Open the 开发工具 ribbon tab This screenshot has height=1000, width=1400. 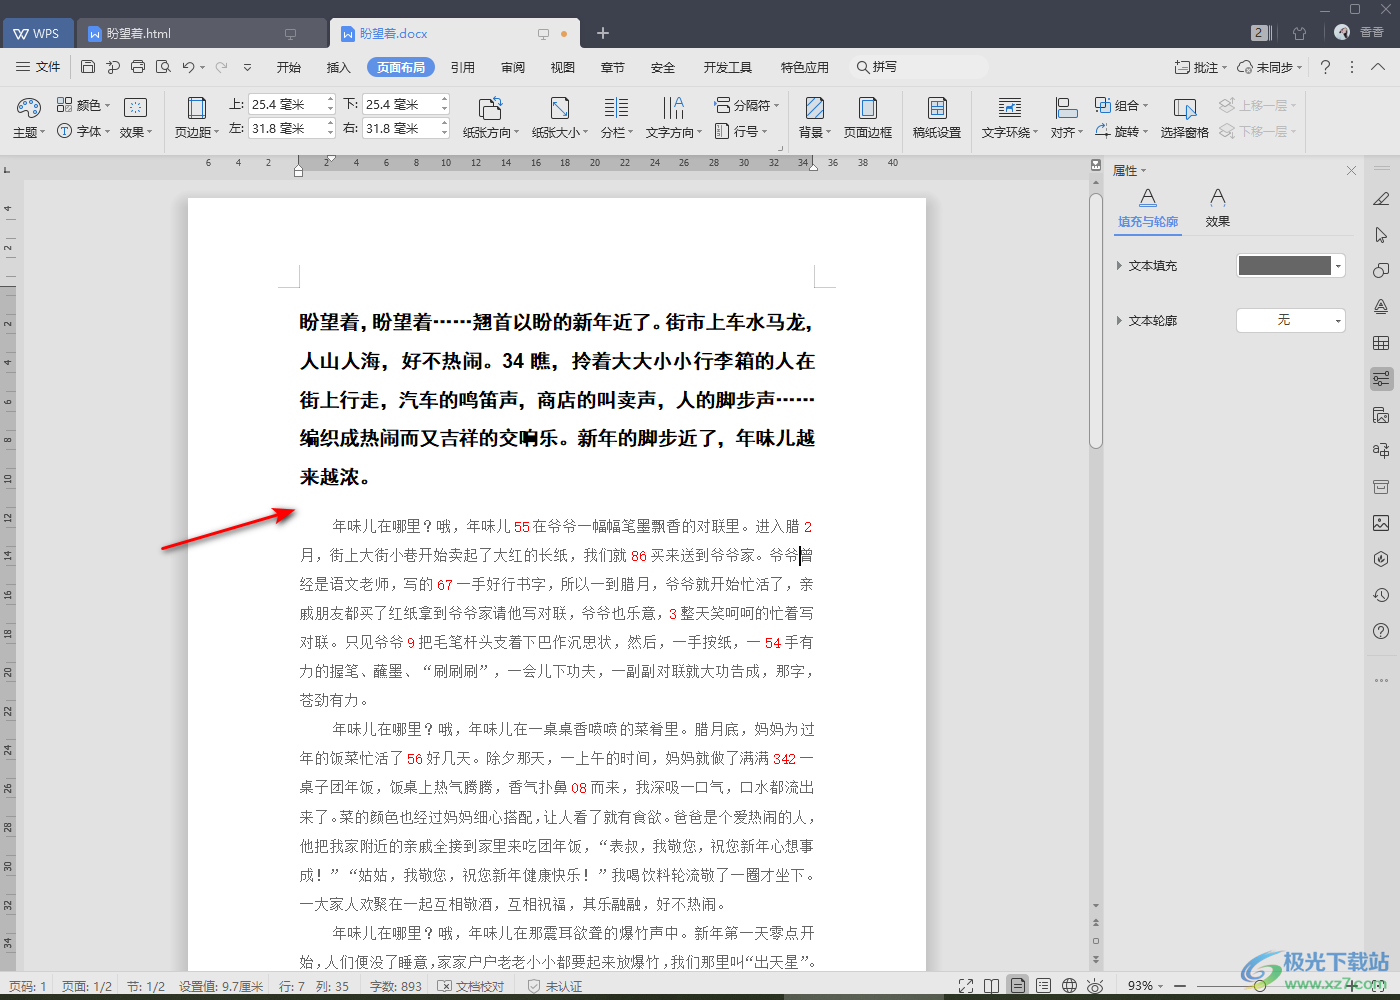click(x=727, y=67)
